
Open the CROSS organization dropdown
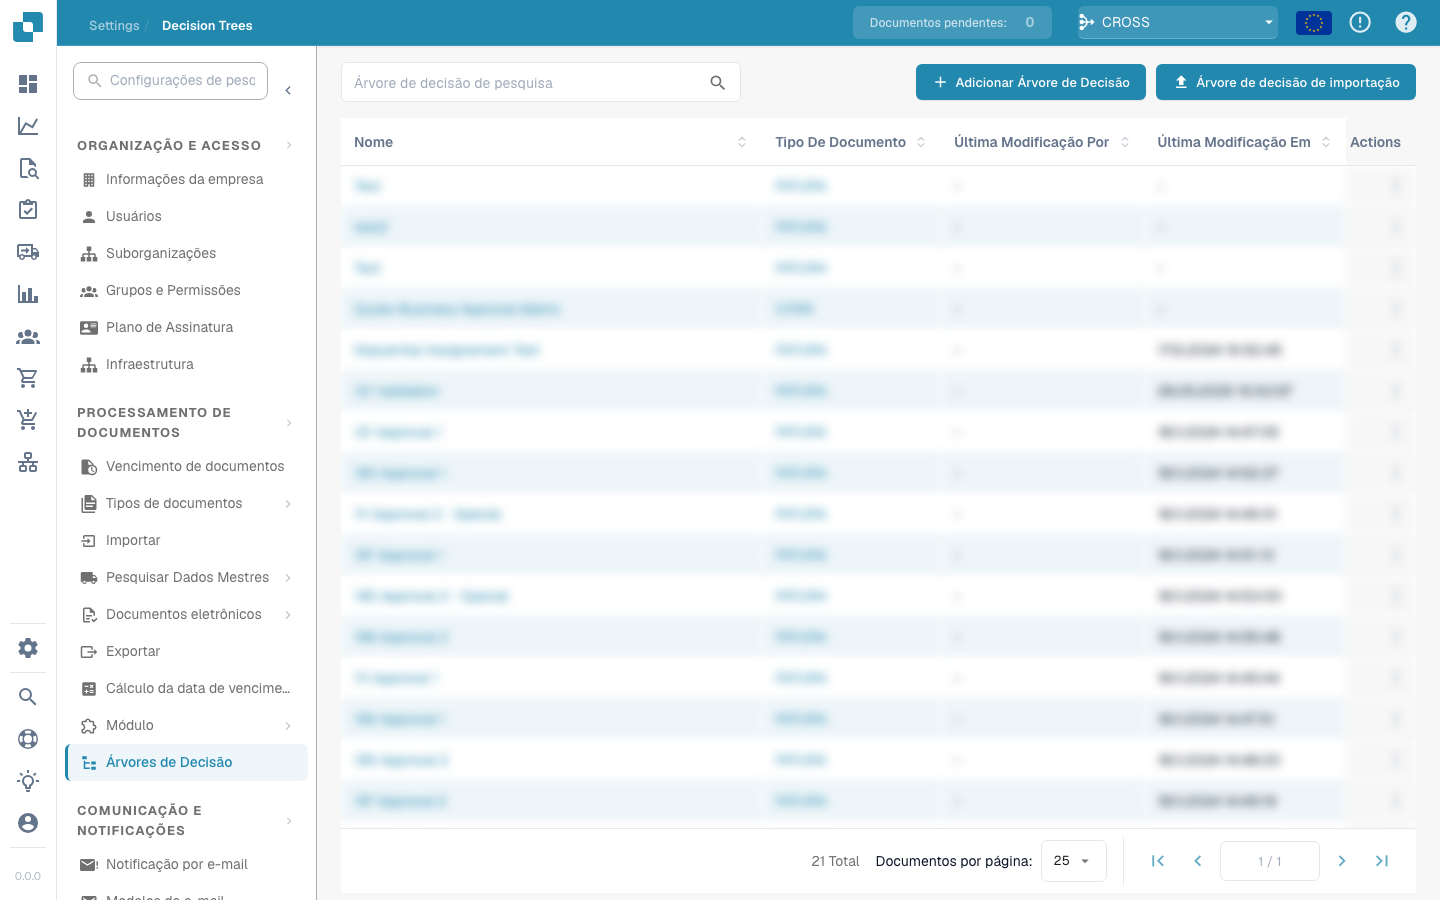(x=1178, y=22)
